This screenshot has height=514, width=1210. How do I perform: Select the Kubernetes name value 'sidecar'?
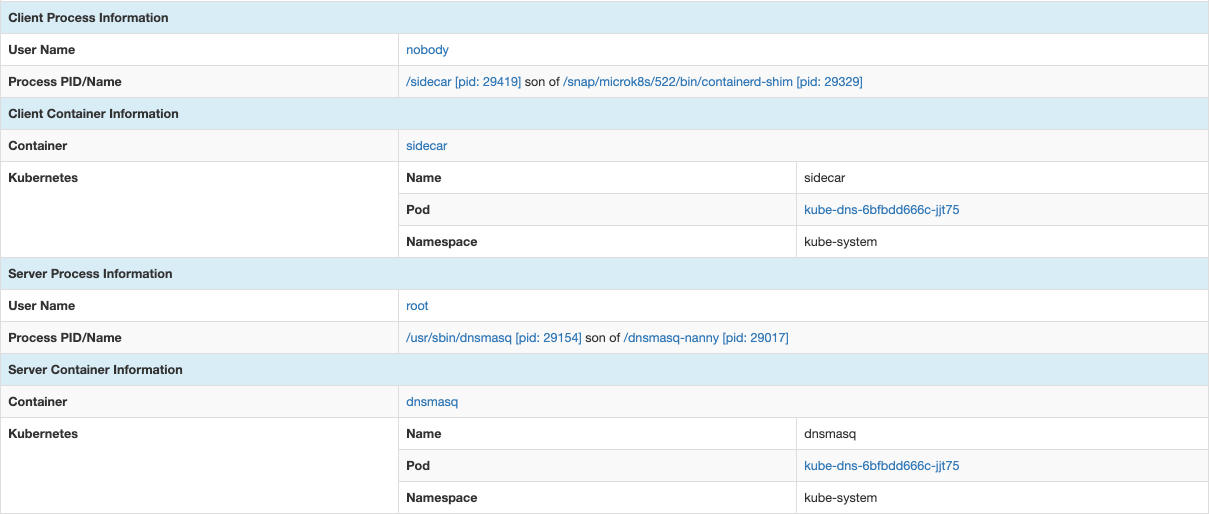pyautogui.click(x=825, y=178)
